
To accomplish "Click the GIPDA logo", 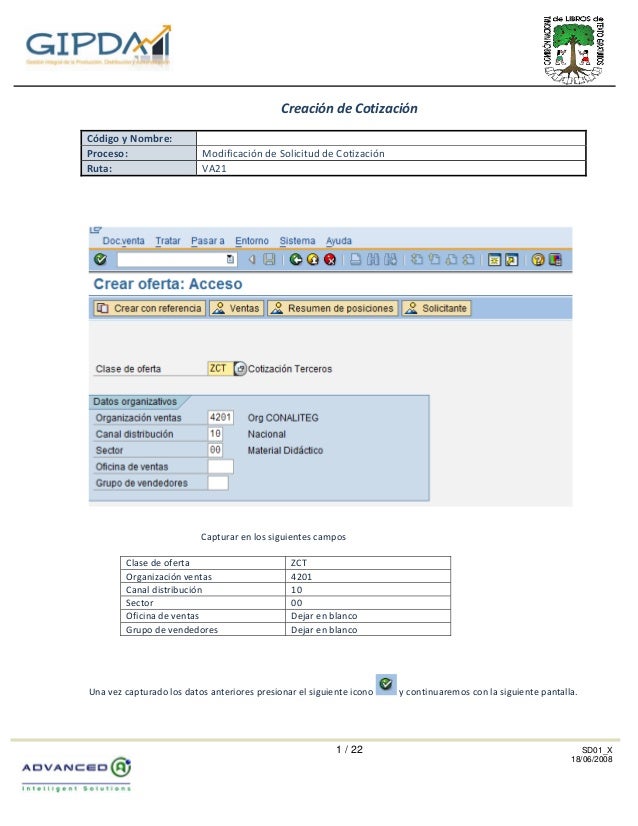I will [99, 46].
